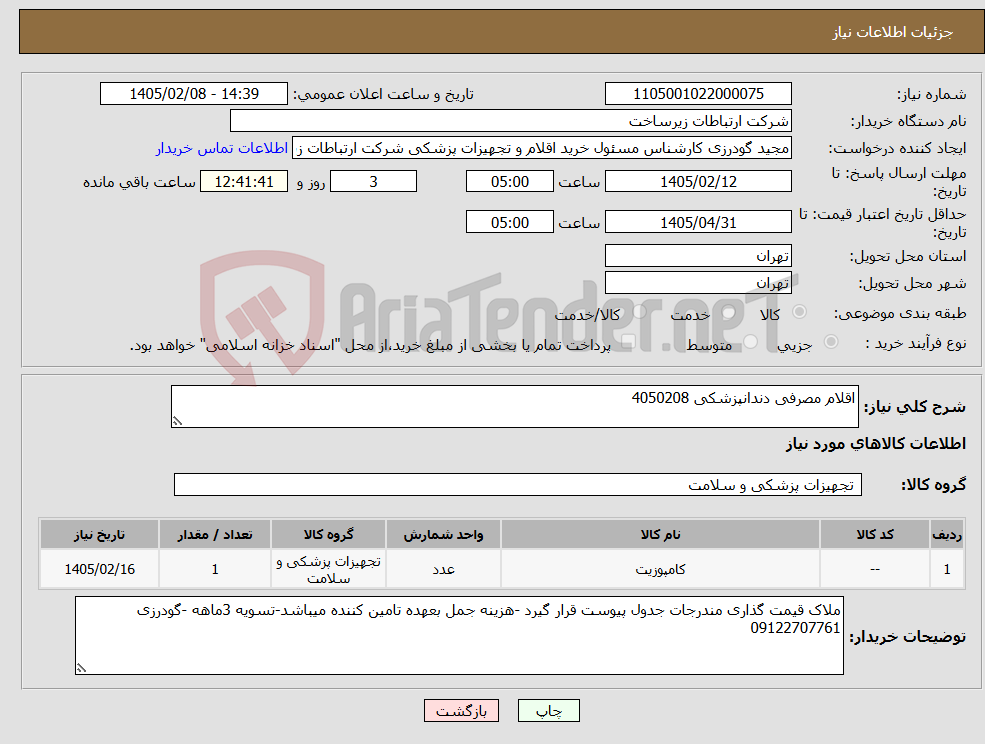
Task: Click the بازگشت back button
Action: [461, 711]
